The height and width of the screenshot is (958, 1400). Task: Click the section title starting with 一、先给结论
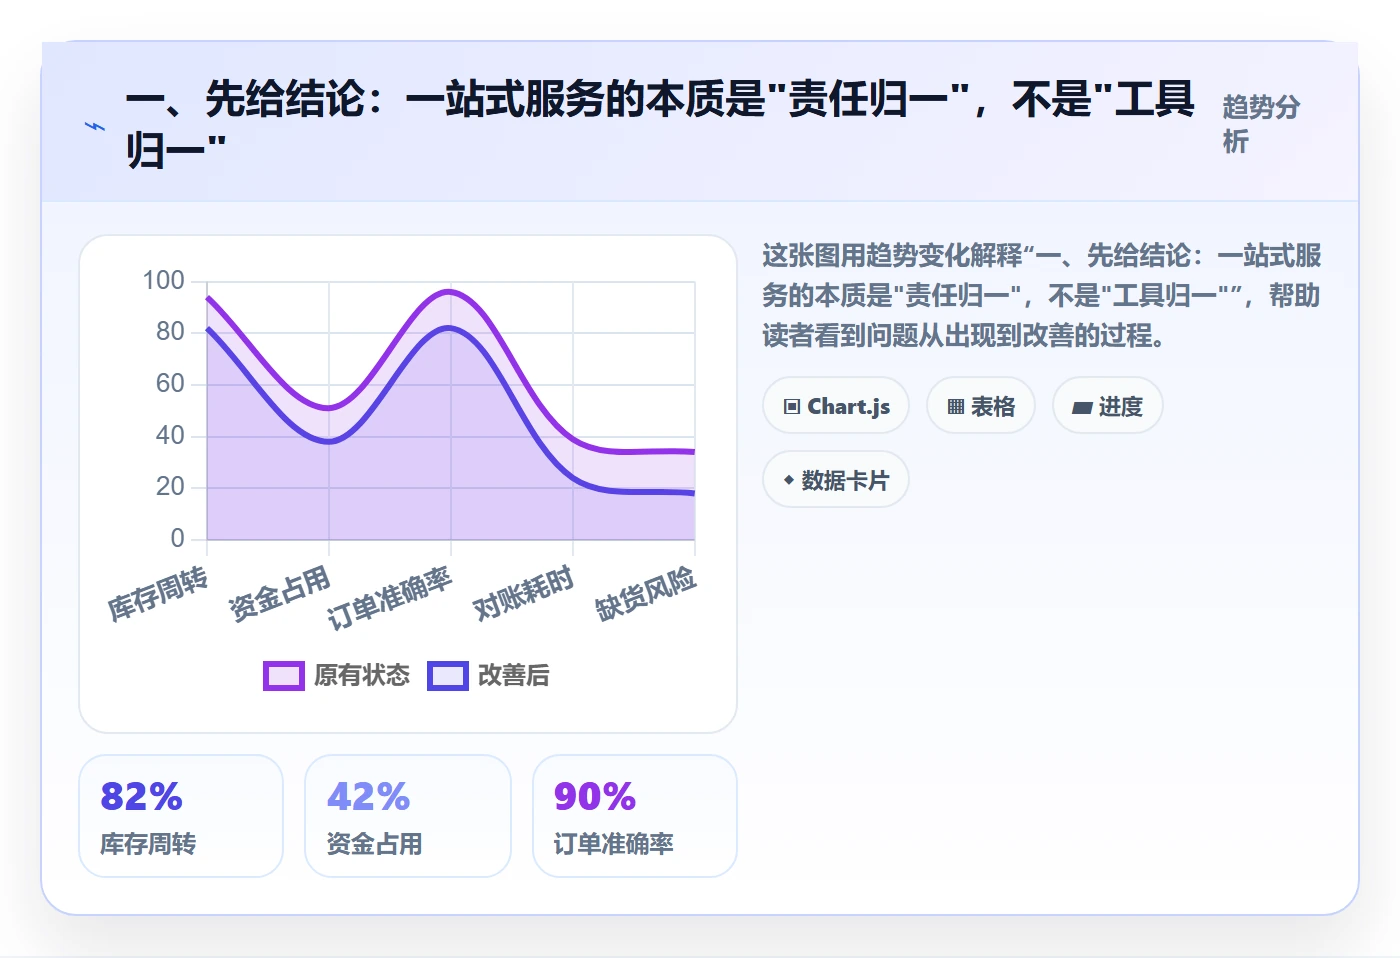coord(660,125)
